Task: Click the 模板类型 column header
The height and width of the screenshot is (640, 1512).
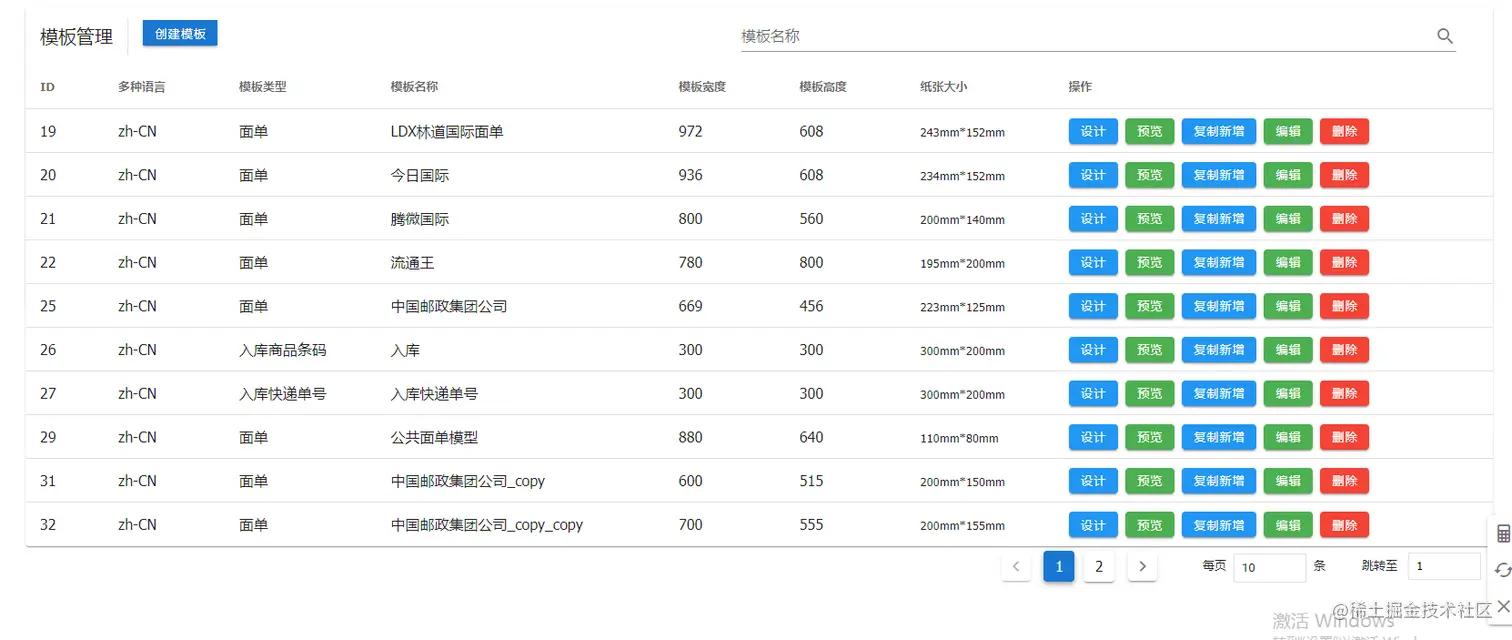Action: tap(263, 87)
